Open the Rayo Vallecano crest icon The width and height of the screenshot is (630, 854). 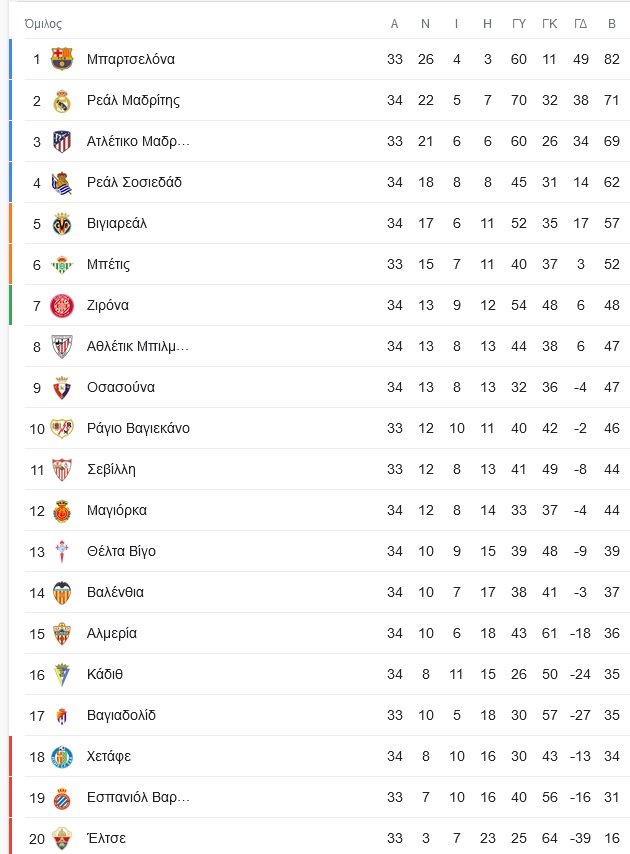pos(62,428)
